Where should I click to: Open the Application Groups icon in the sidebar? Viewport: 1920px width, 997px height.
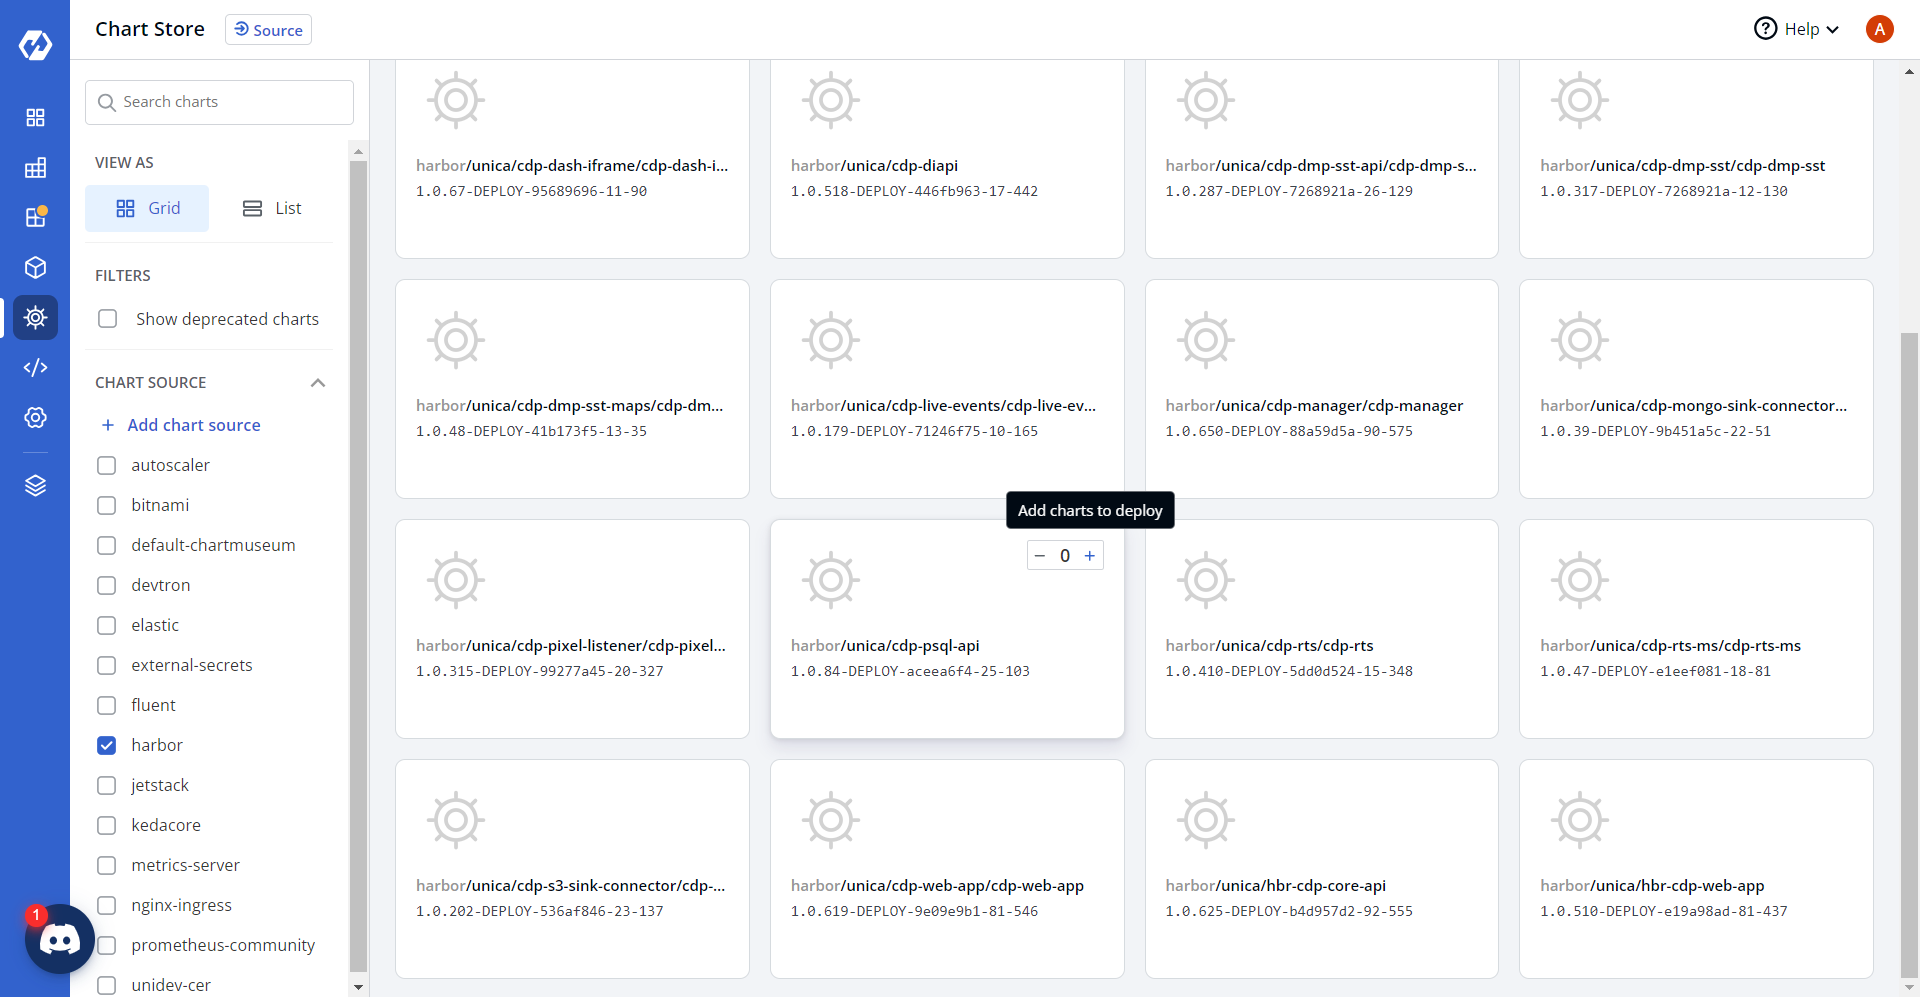click(35, 168)
